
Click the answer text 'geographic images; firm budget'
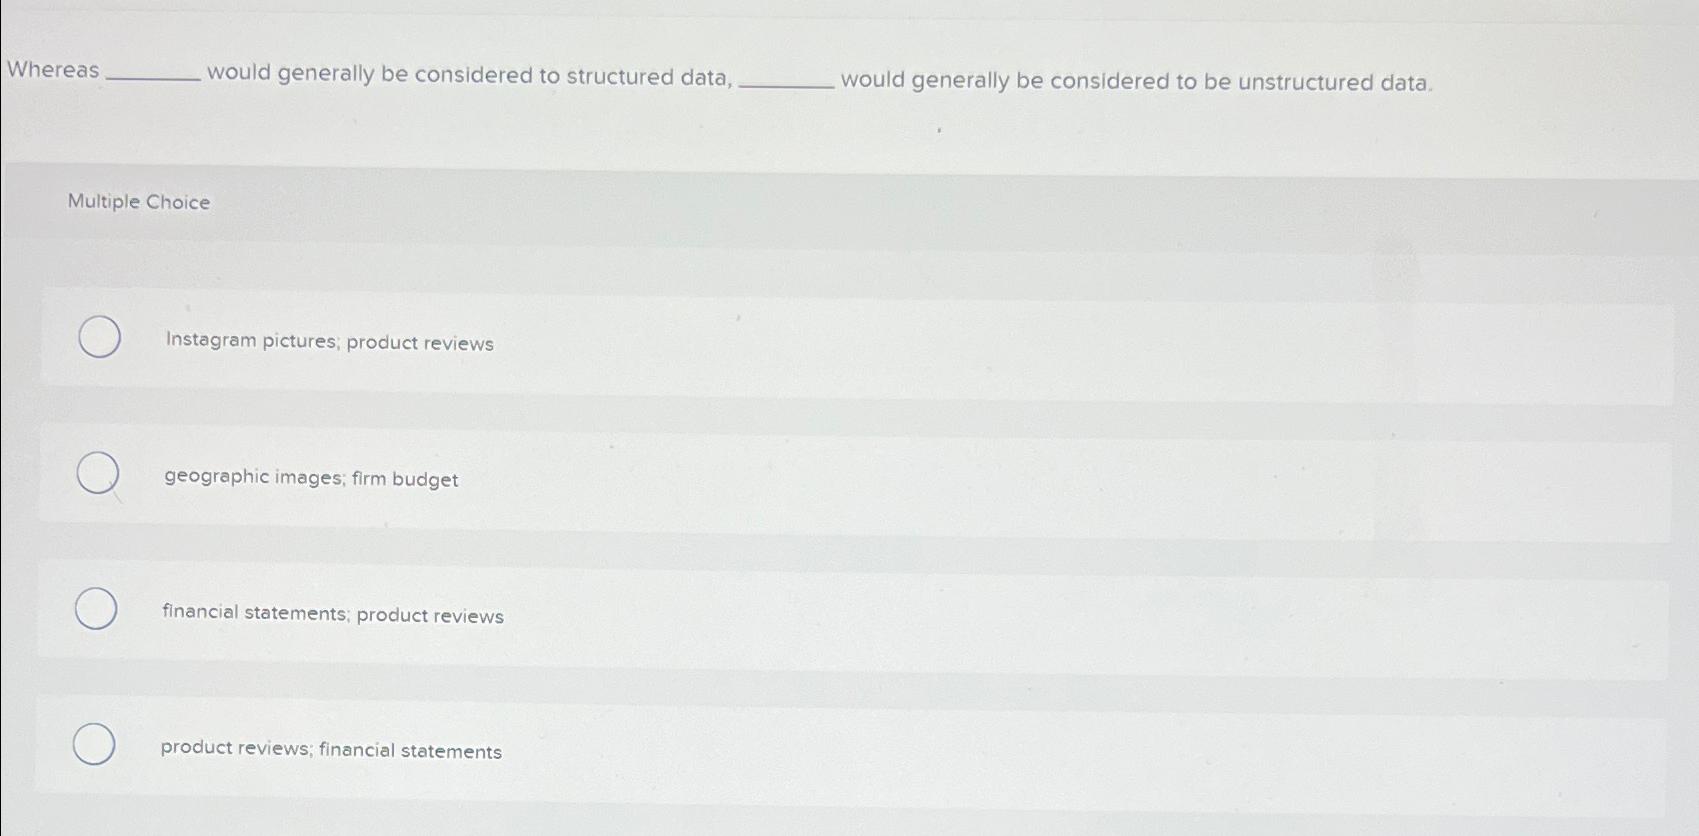pyautogui.click(x=310, y=478)
